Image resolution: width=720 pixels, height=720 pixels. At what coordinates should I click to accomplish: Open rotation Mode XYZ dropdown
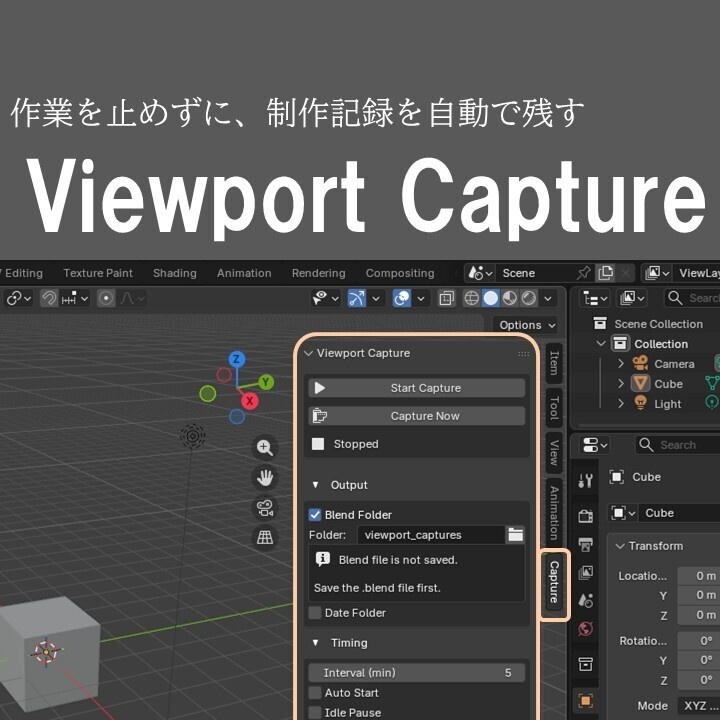(x=698, y=705)
